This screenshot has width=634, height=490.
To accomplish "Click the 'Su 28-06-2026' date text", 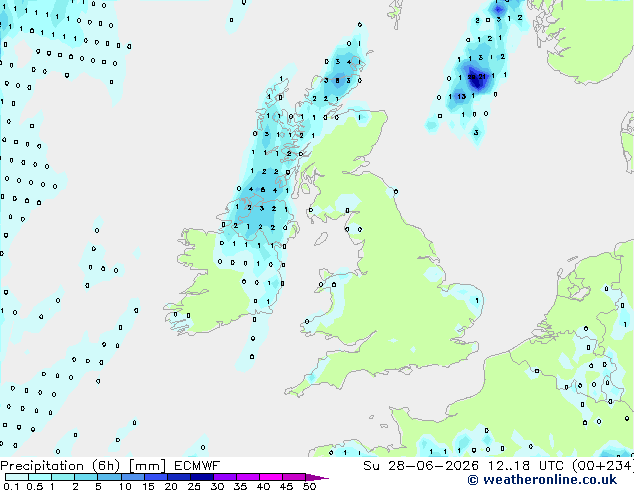I will [421, 466].
